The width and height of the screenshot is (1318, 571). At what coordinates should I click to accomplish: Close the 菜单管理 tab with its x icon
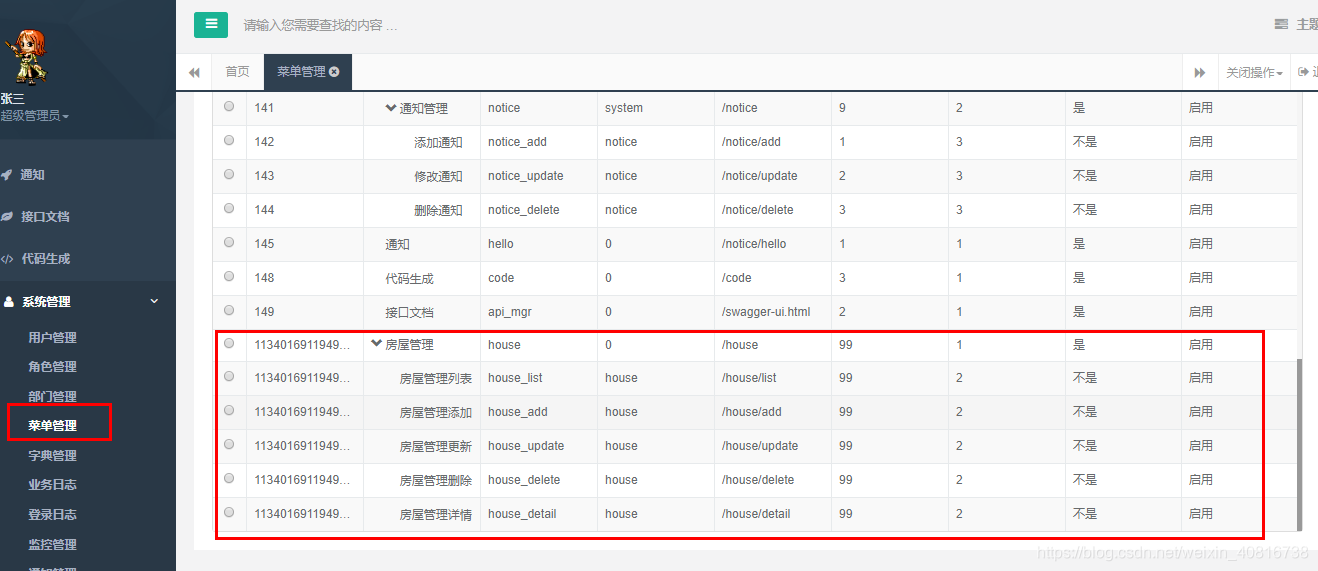coord(334,72)
